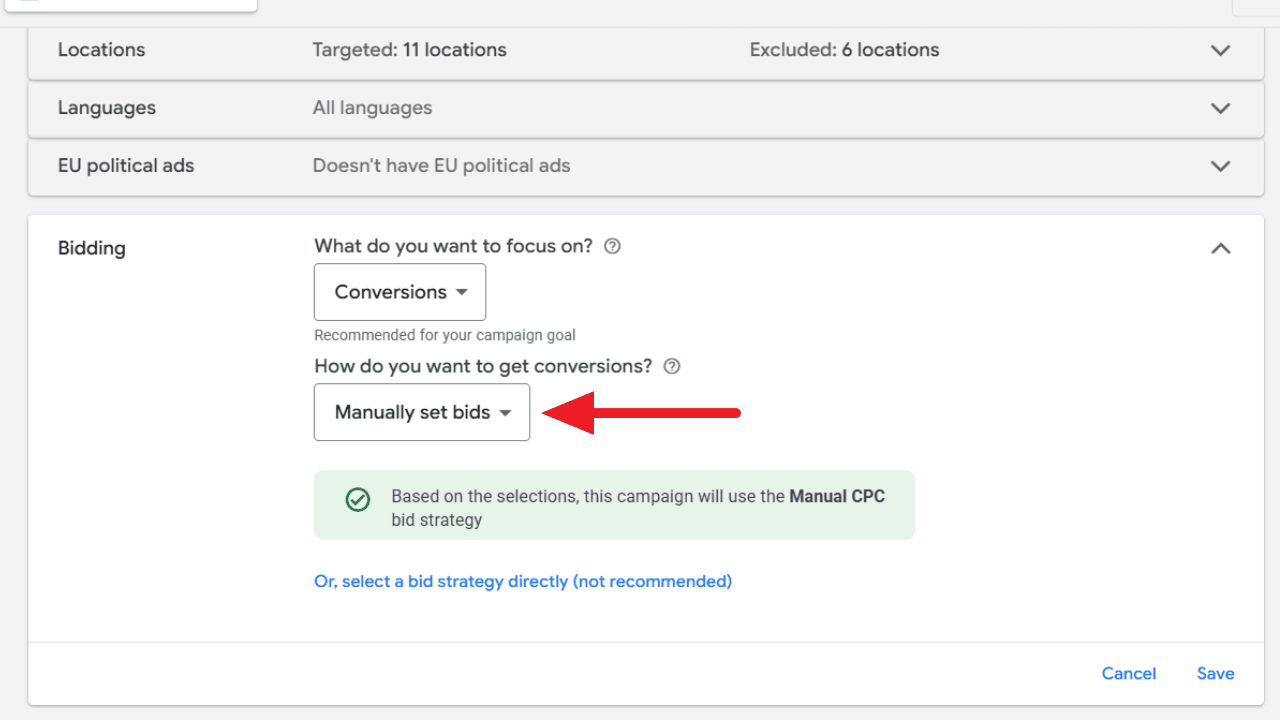1280x720 pixels.
Task: Click the Bidding section heading
Action: click(x=92, y=248)
